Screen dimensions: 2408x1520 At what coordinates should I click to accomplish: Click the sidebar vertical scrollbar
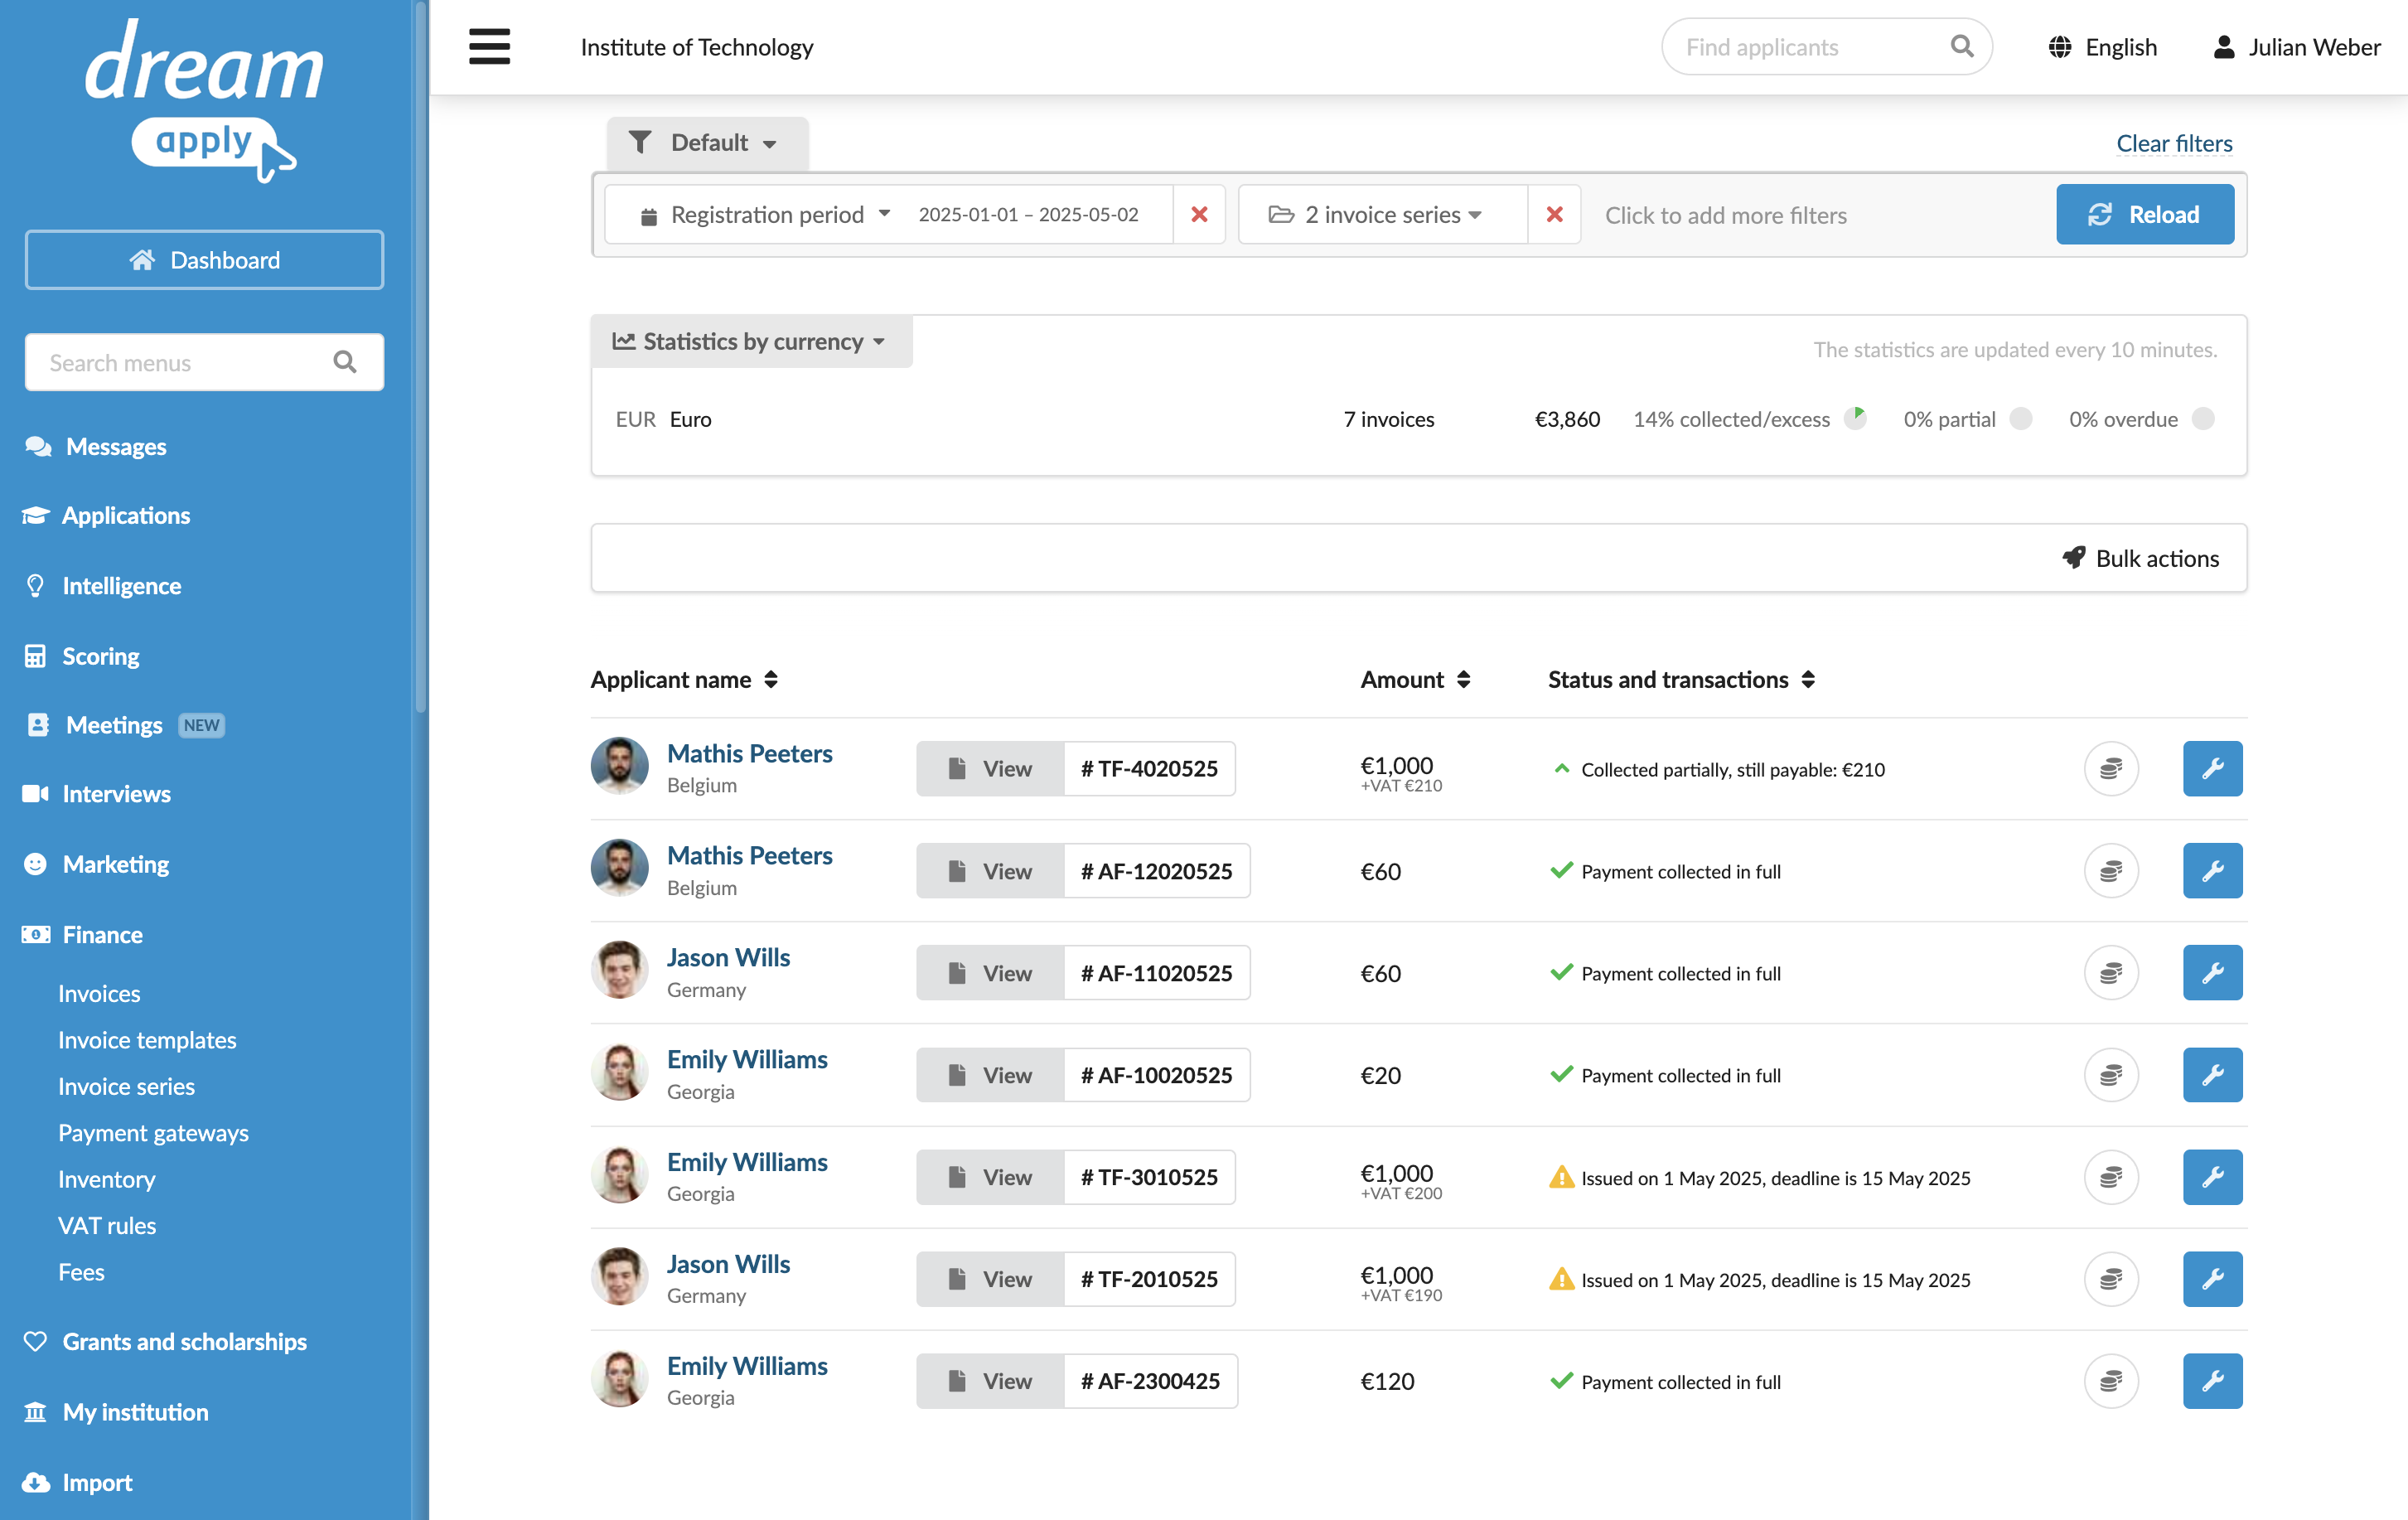420,356
